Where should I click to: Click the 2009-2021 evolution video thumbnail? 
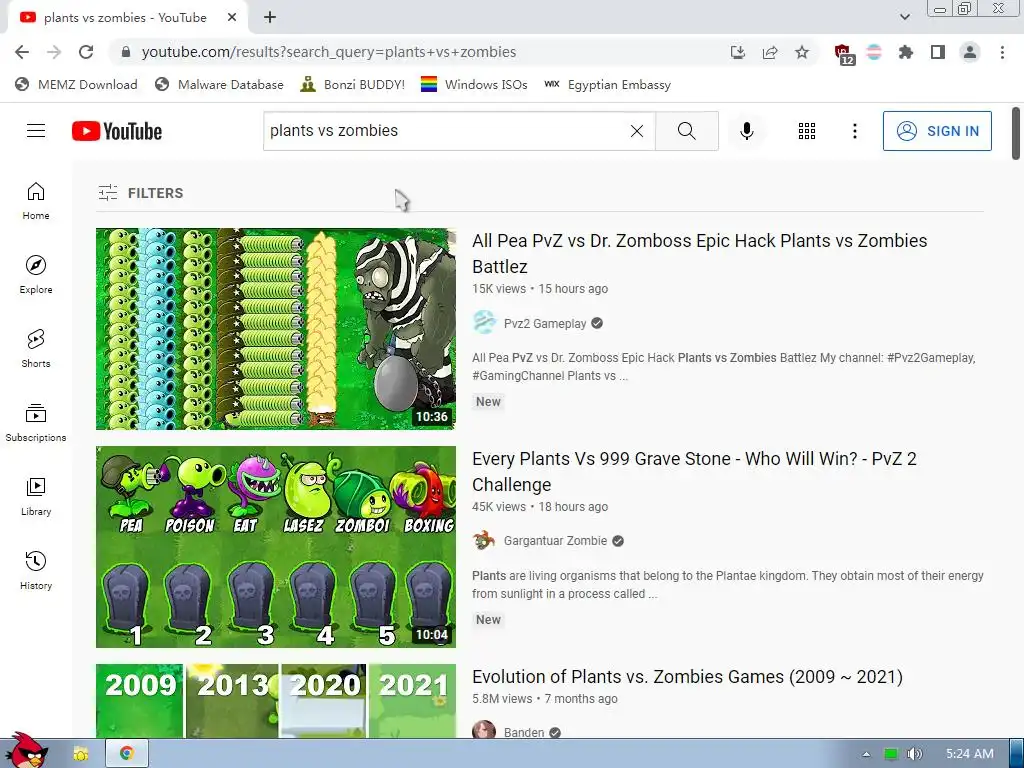276,701
